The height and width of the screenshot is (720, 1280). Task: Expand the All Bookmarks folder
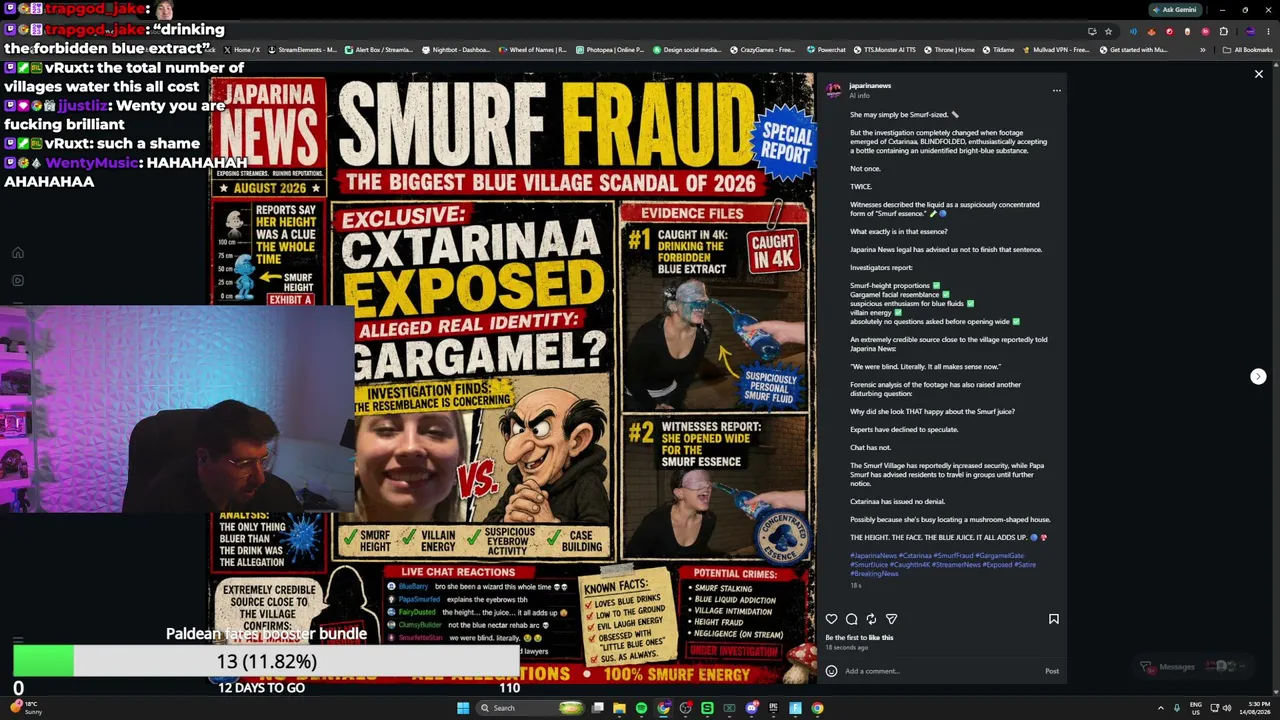[1248, 50]
